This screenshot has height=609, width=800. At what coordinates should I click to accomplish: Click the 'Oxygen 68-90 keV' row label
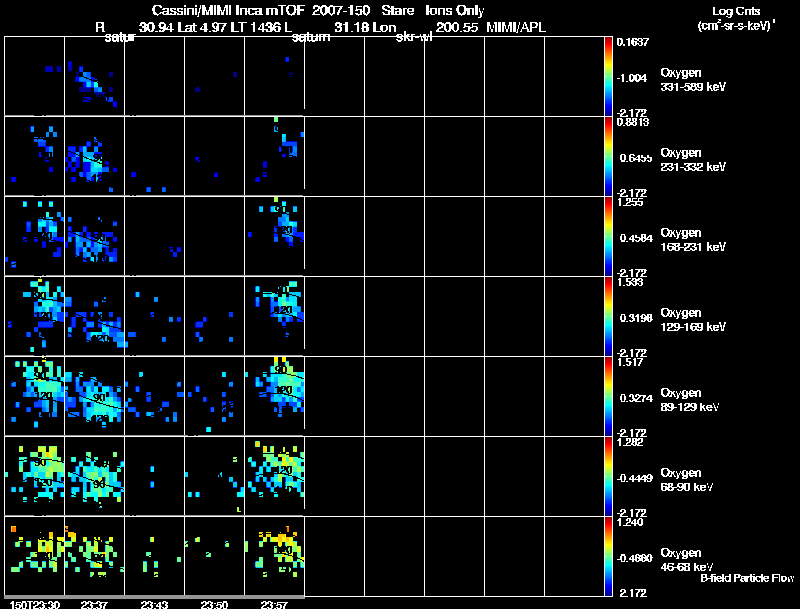(x=687, y=480)
